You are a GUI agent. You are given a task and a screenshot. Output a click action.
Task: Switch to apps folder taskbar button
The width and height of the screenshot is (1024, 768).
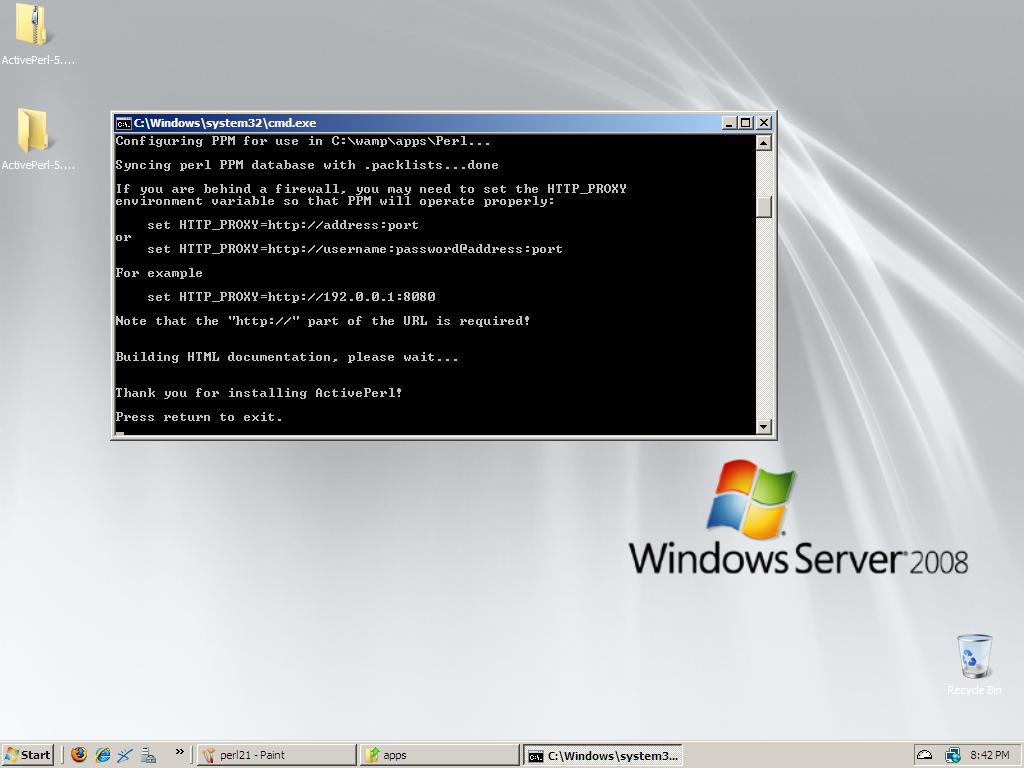click(x=440, y=755)
